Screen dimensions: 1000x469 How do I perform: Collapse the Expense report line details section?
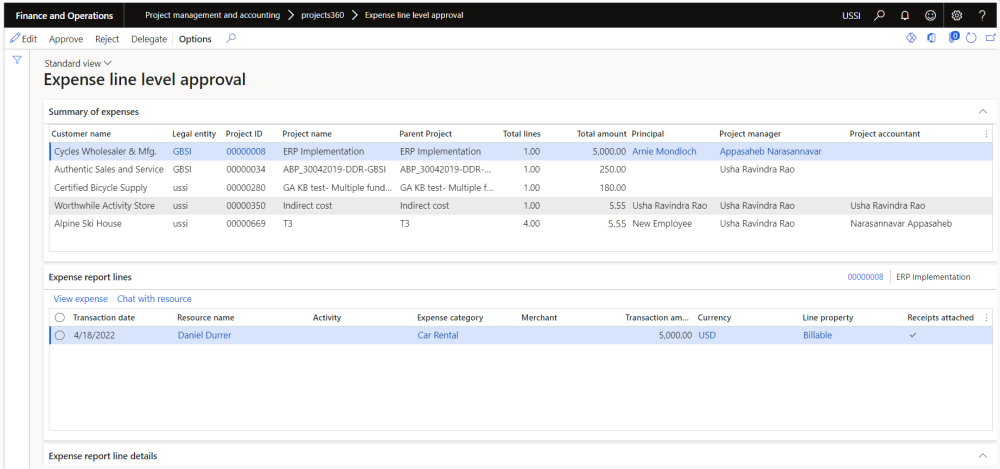tap(982, 456)
